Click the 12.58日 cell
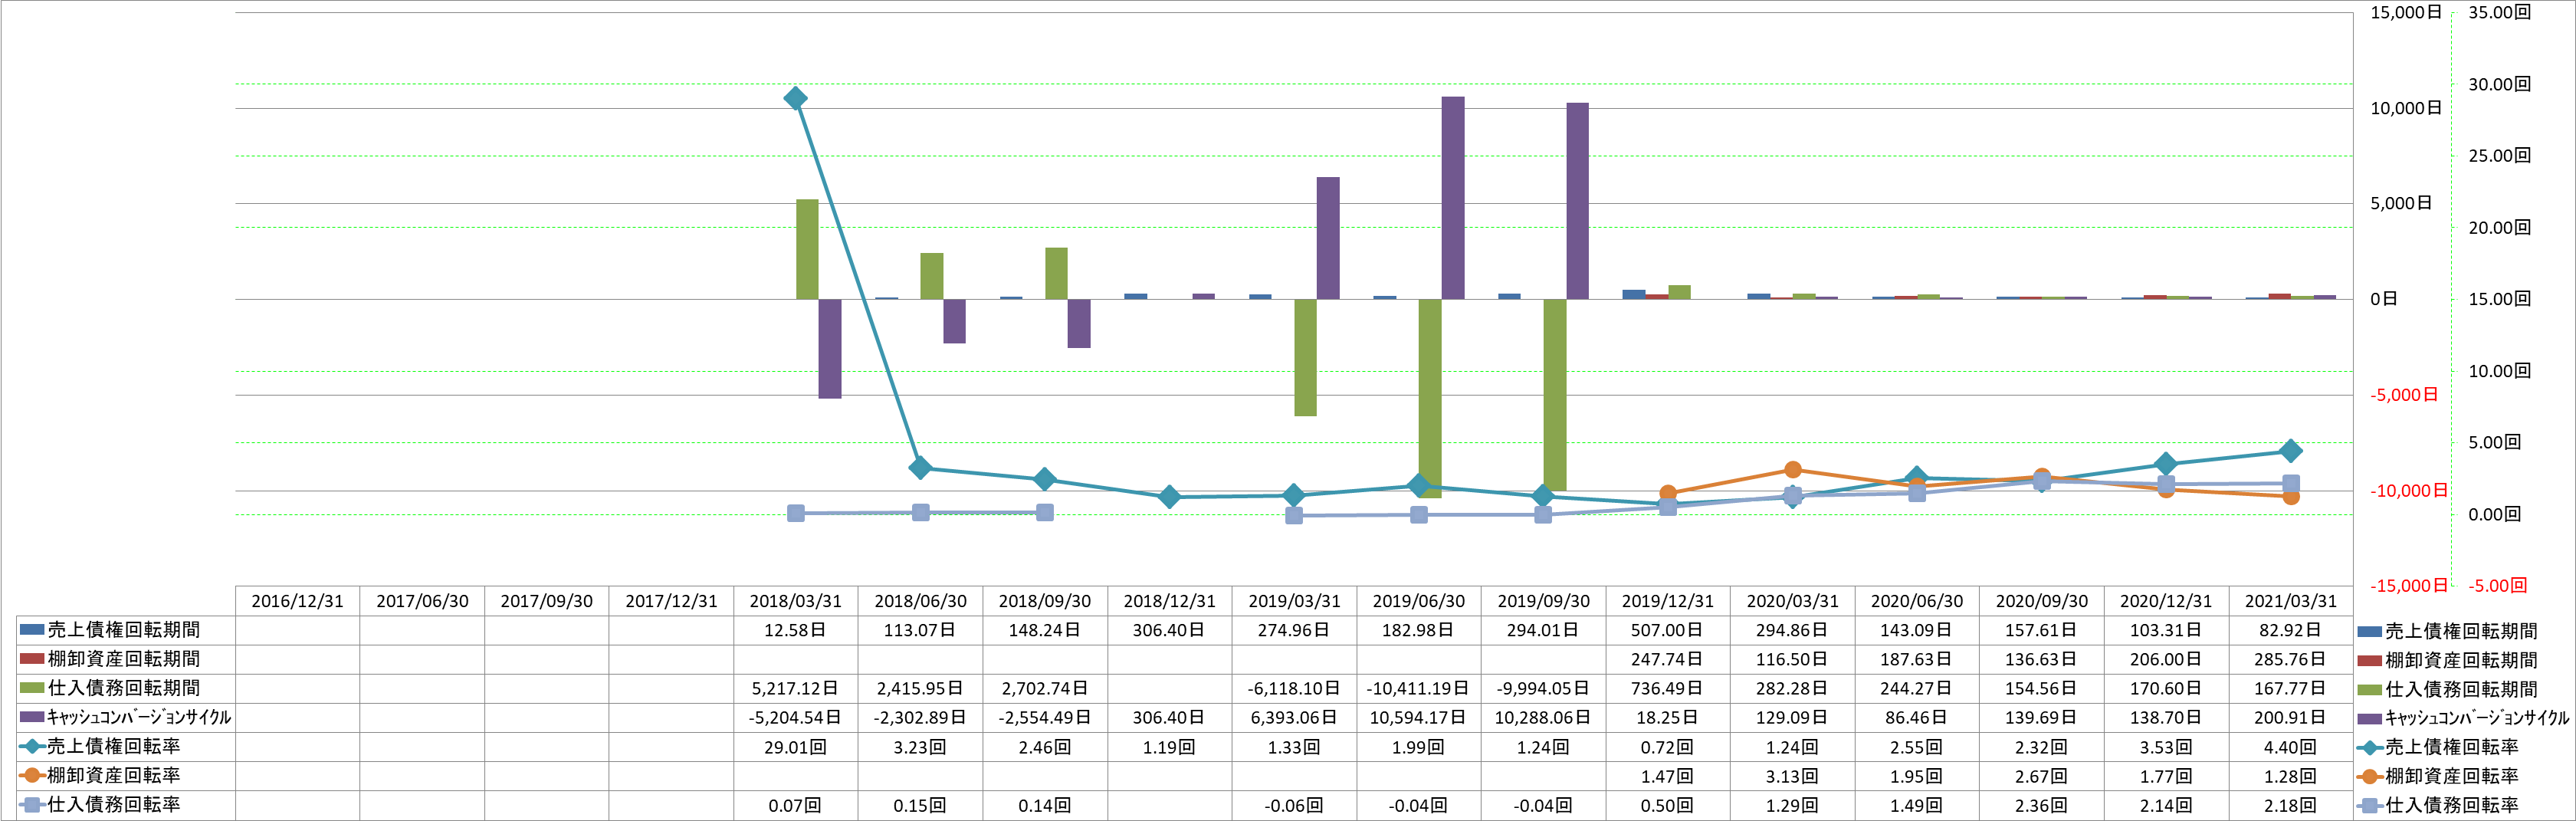Screen dimensions: 2576x821 click(796, 630)
